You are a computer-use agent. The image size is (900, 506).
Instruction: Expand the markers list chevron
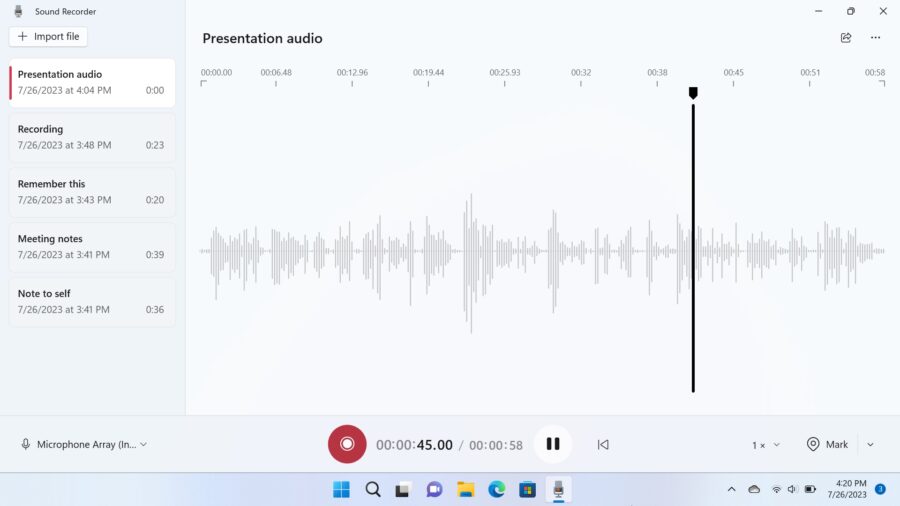coord(870,445)
